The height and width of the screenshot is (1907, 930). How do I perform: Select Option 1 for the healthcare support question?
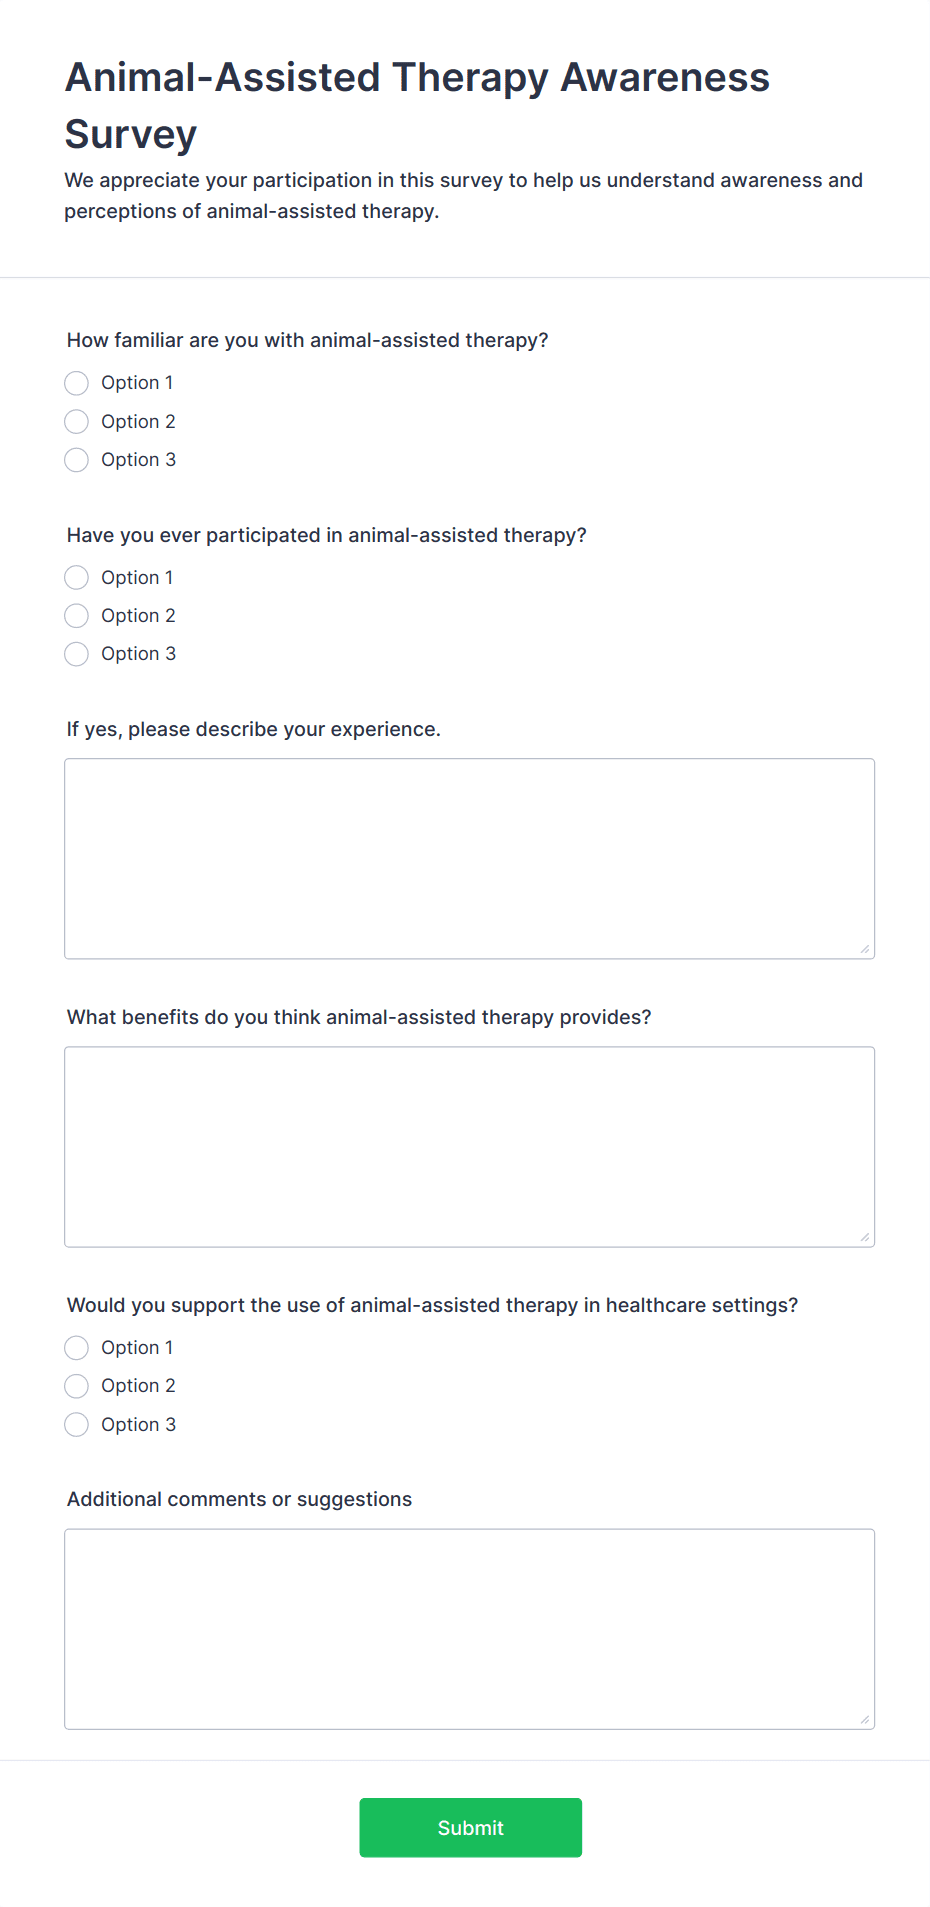click(x=76, y=1347)
